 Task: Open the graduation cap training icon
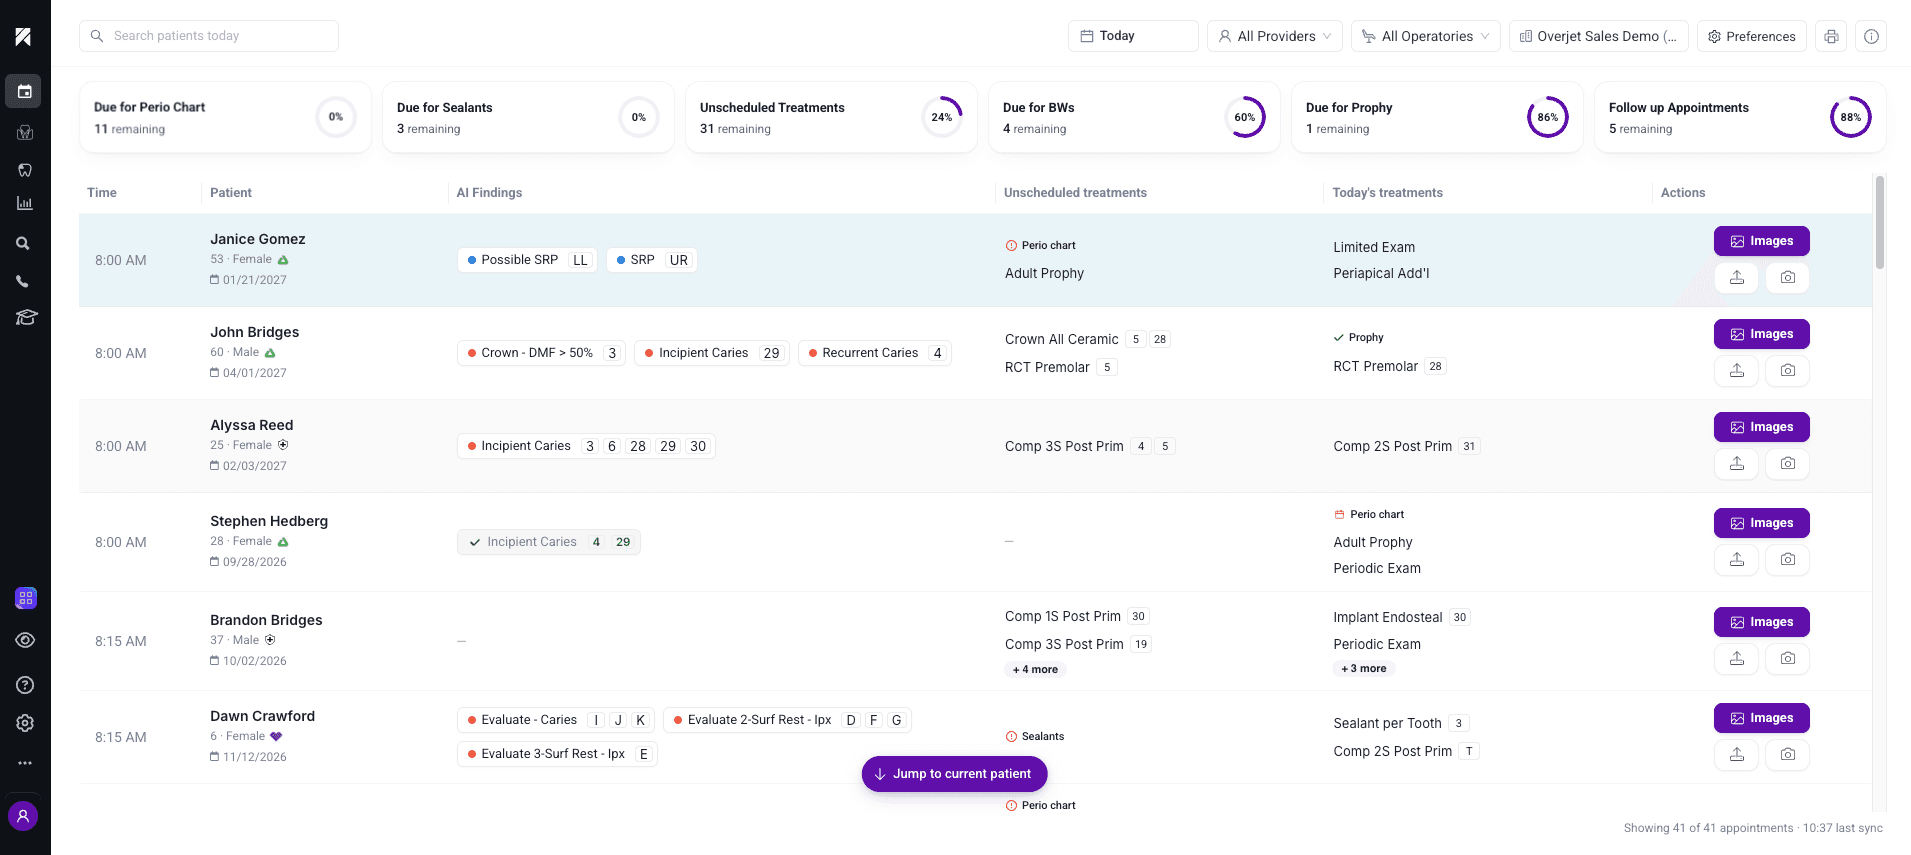point(26,317)
